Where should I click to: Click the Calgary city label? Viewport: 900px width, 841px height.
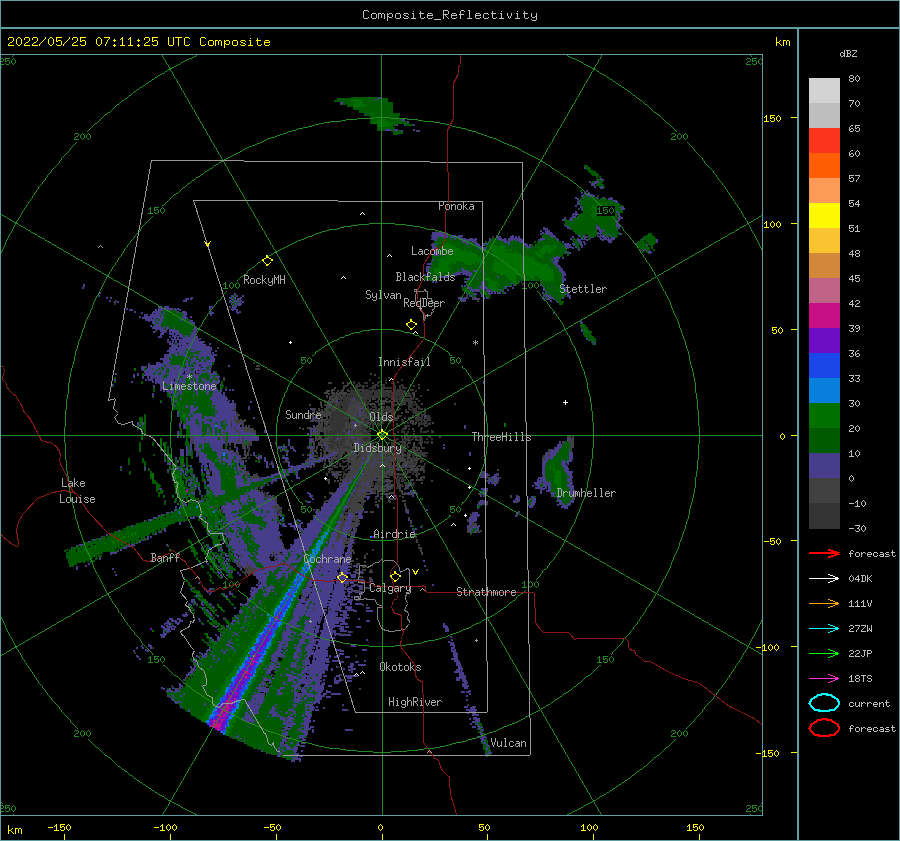[x=390, y=588]
